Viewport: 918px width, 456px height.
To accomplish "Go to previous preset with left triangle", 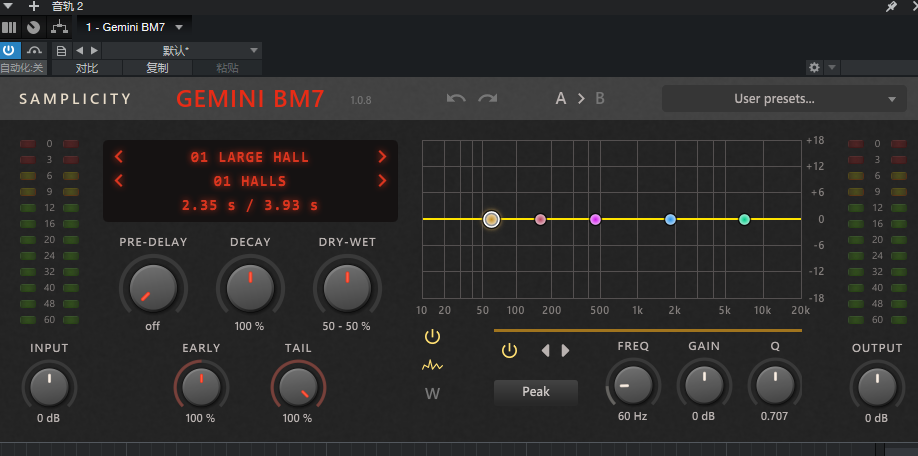I will (80, 50).
